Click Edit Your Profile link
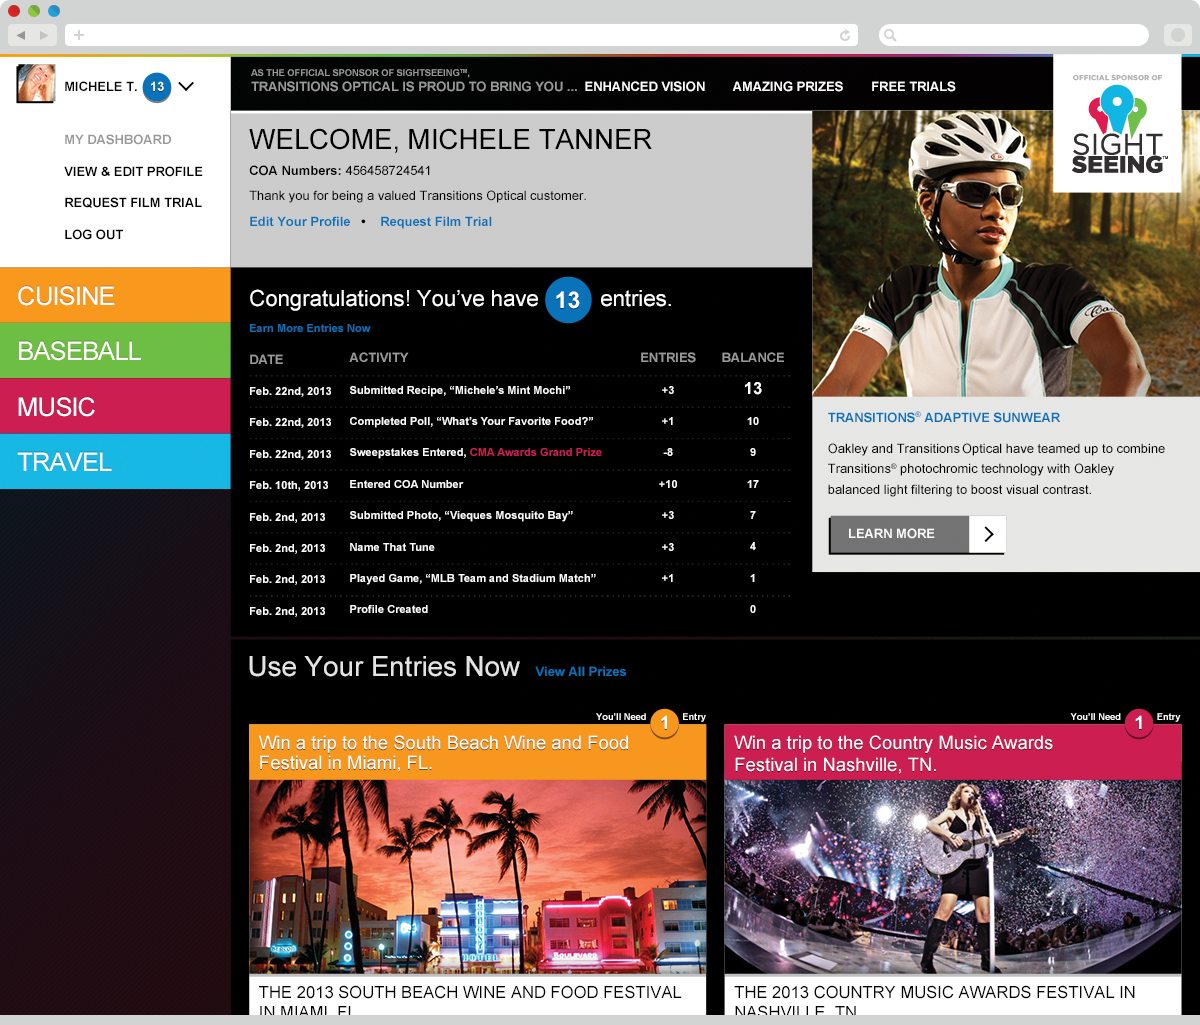 pyautogui.click(x=300, y=221)
